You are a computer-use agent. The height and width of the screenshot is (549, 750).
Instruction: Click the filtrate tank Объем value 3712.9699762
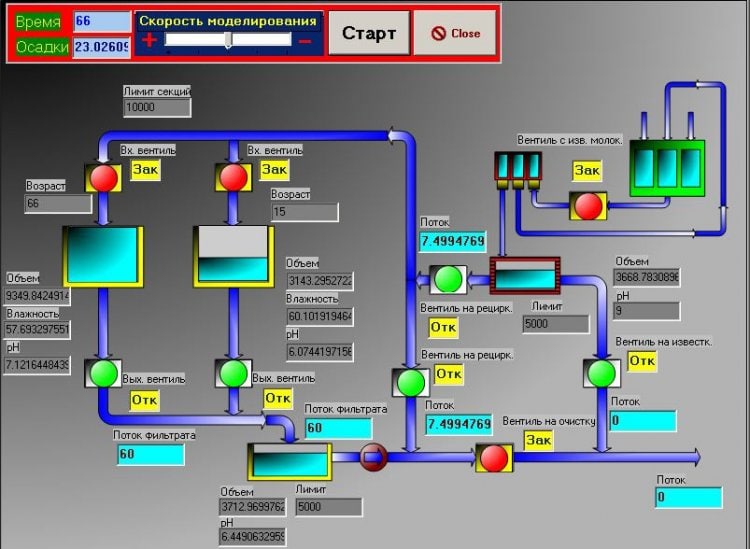253,507
